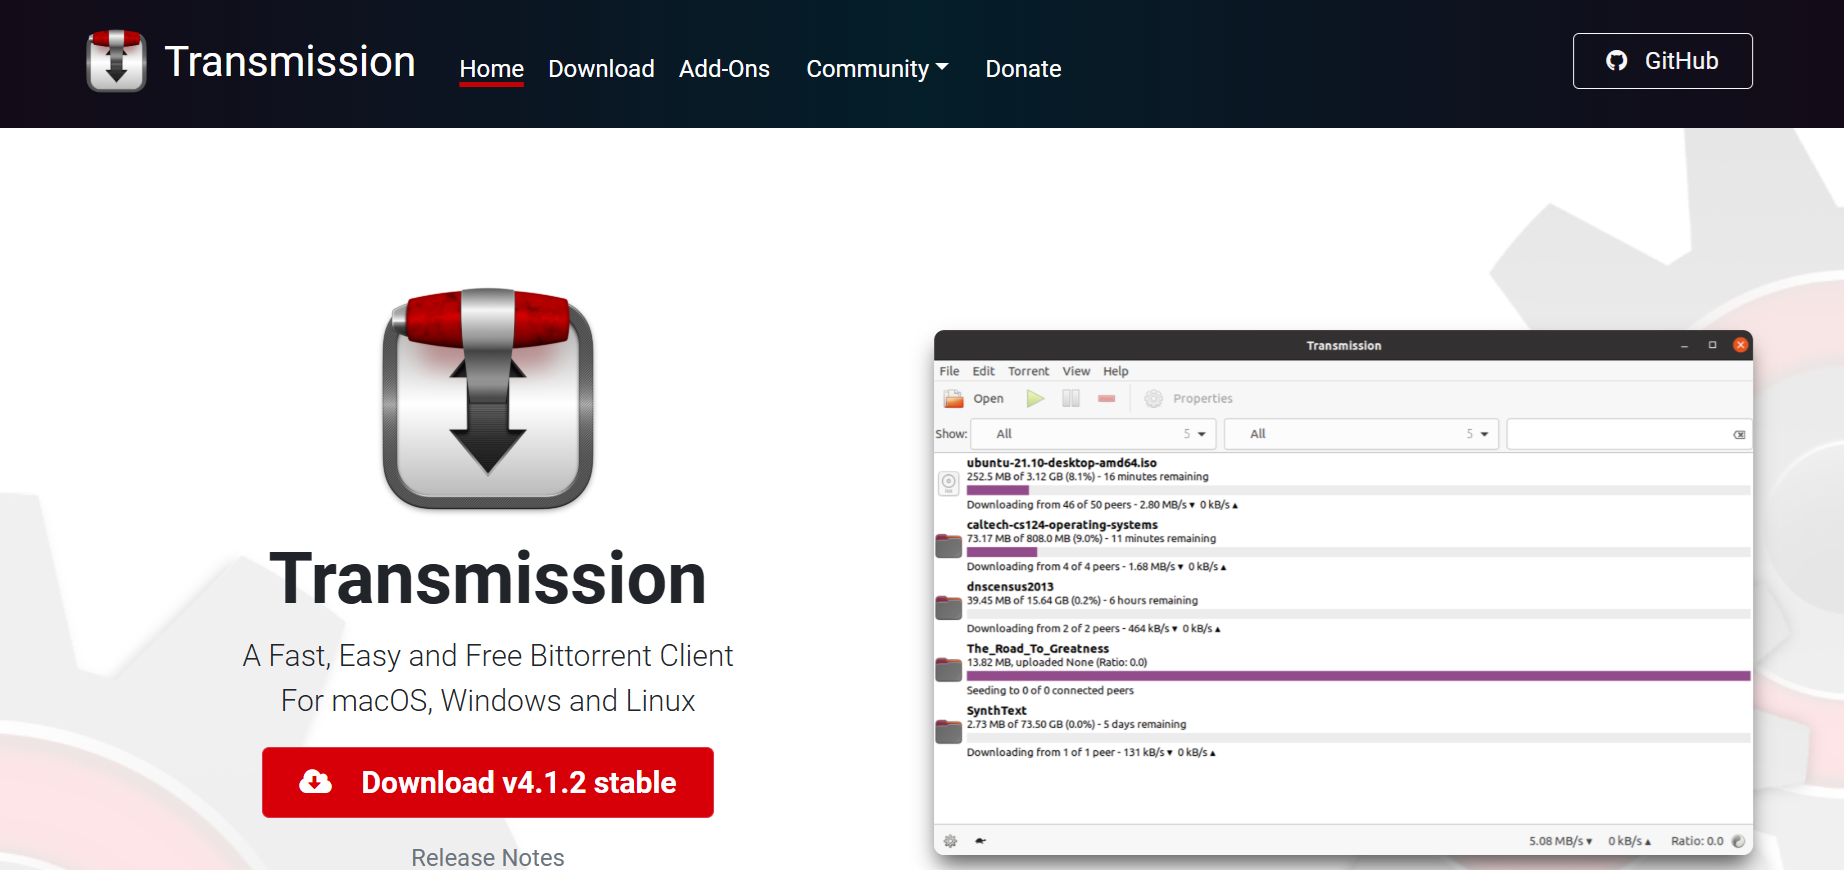Click Download v4.1.2 stable button
1844x870 pixels.
[x=488, y=782]
